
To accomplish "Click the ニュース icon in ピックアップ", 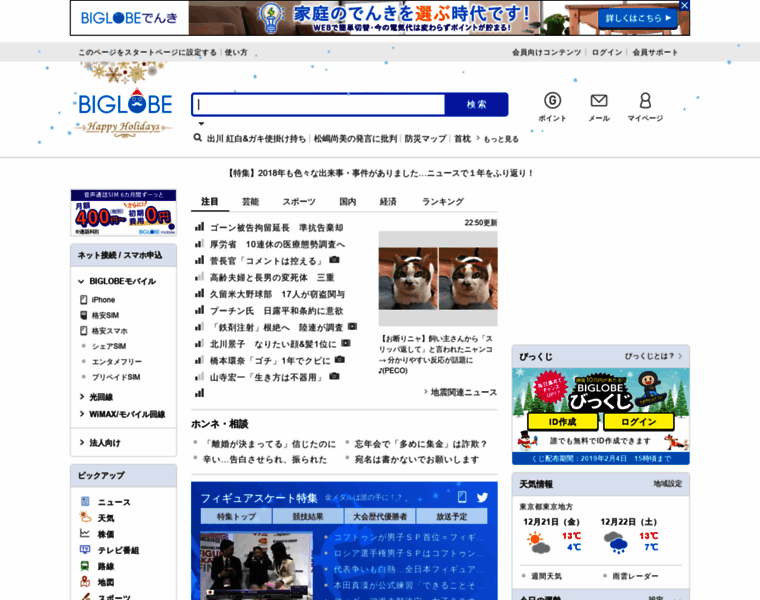I will point(85,502).
